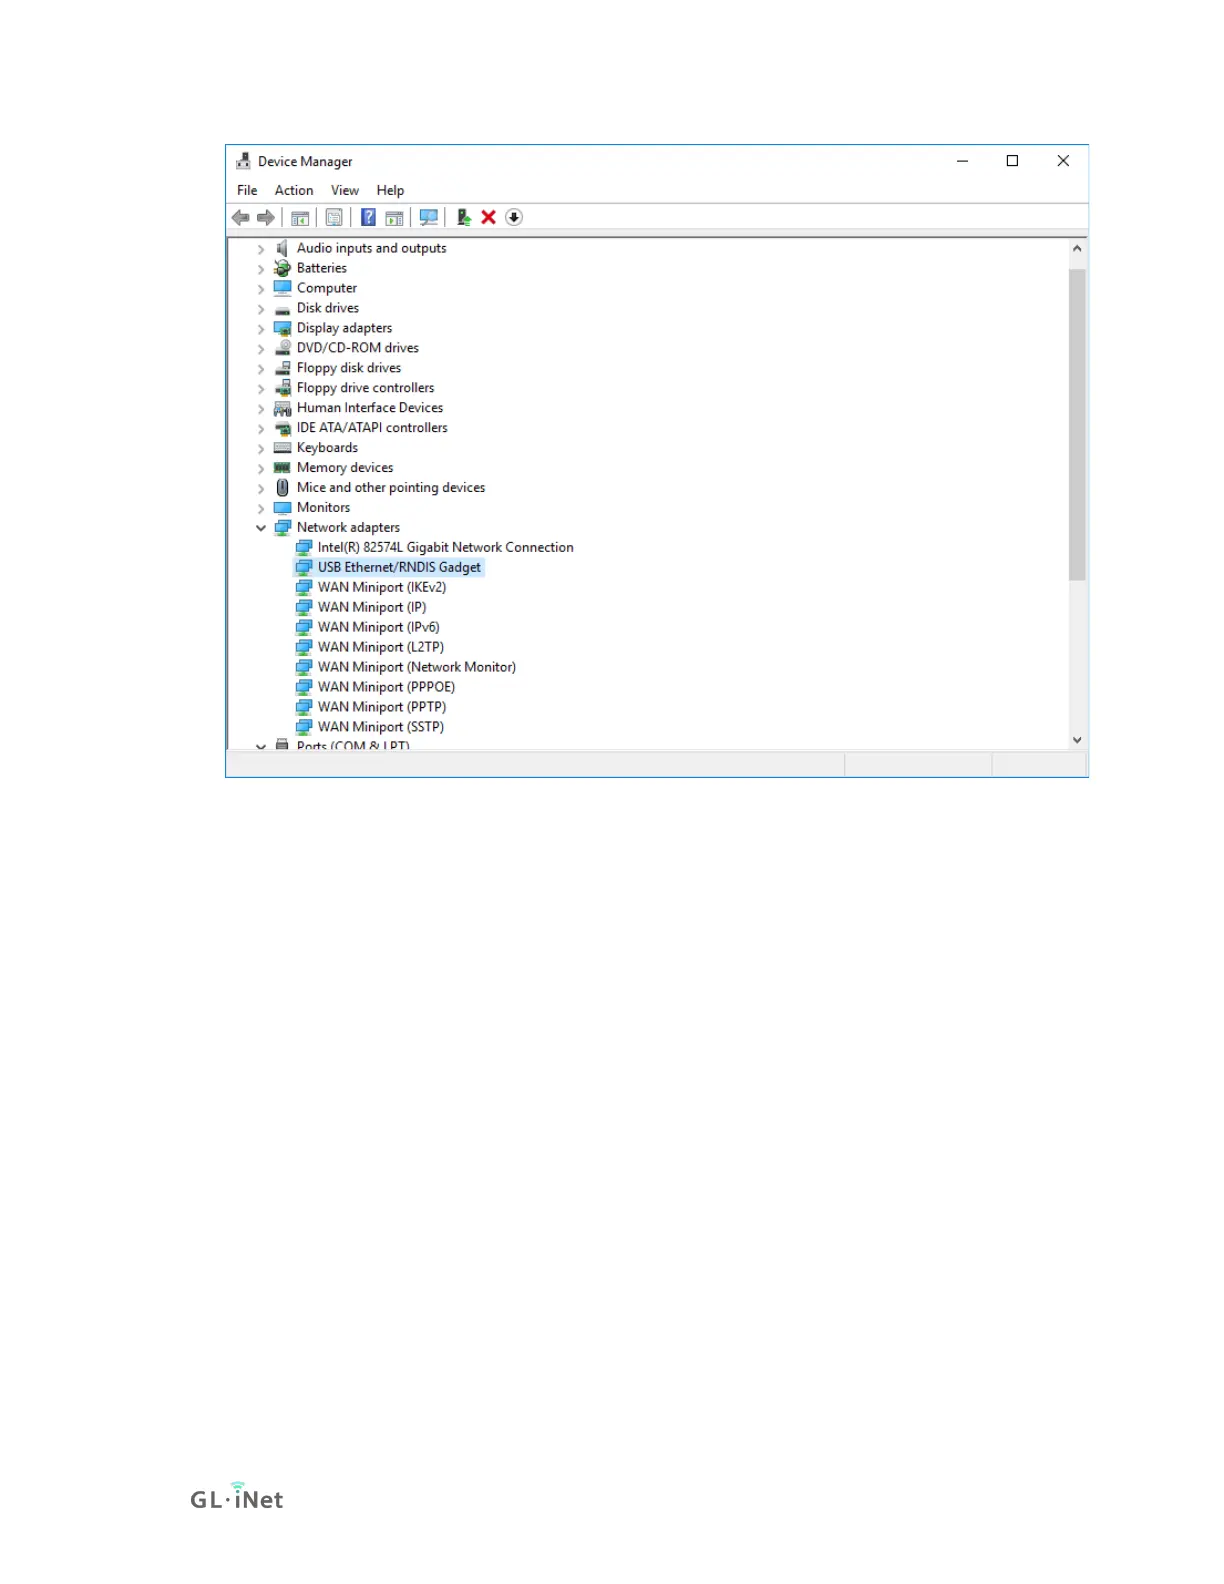
Task: Click the Disk drives category icon
Action: 283,308
